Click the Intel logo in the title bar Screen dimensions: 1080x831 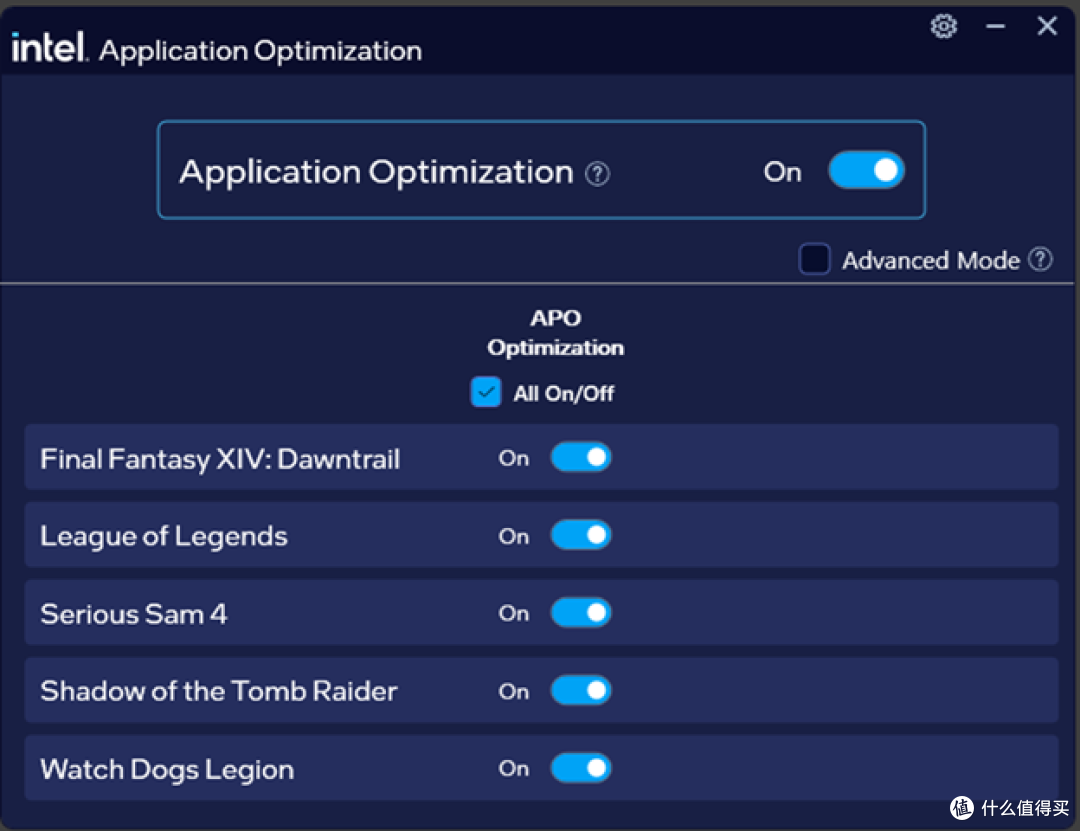click(50, 47)
